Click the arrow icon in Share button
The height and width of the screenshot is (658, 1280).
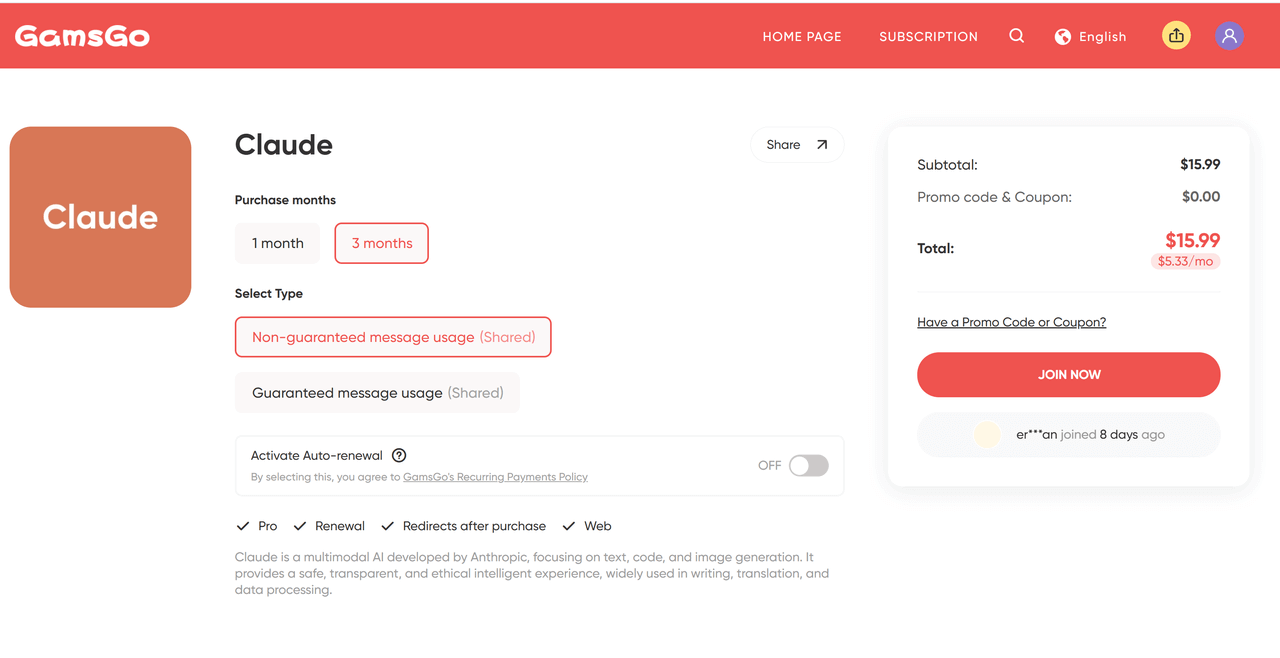tap(822, 145)
